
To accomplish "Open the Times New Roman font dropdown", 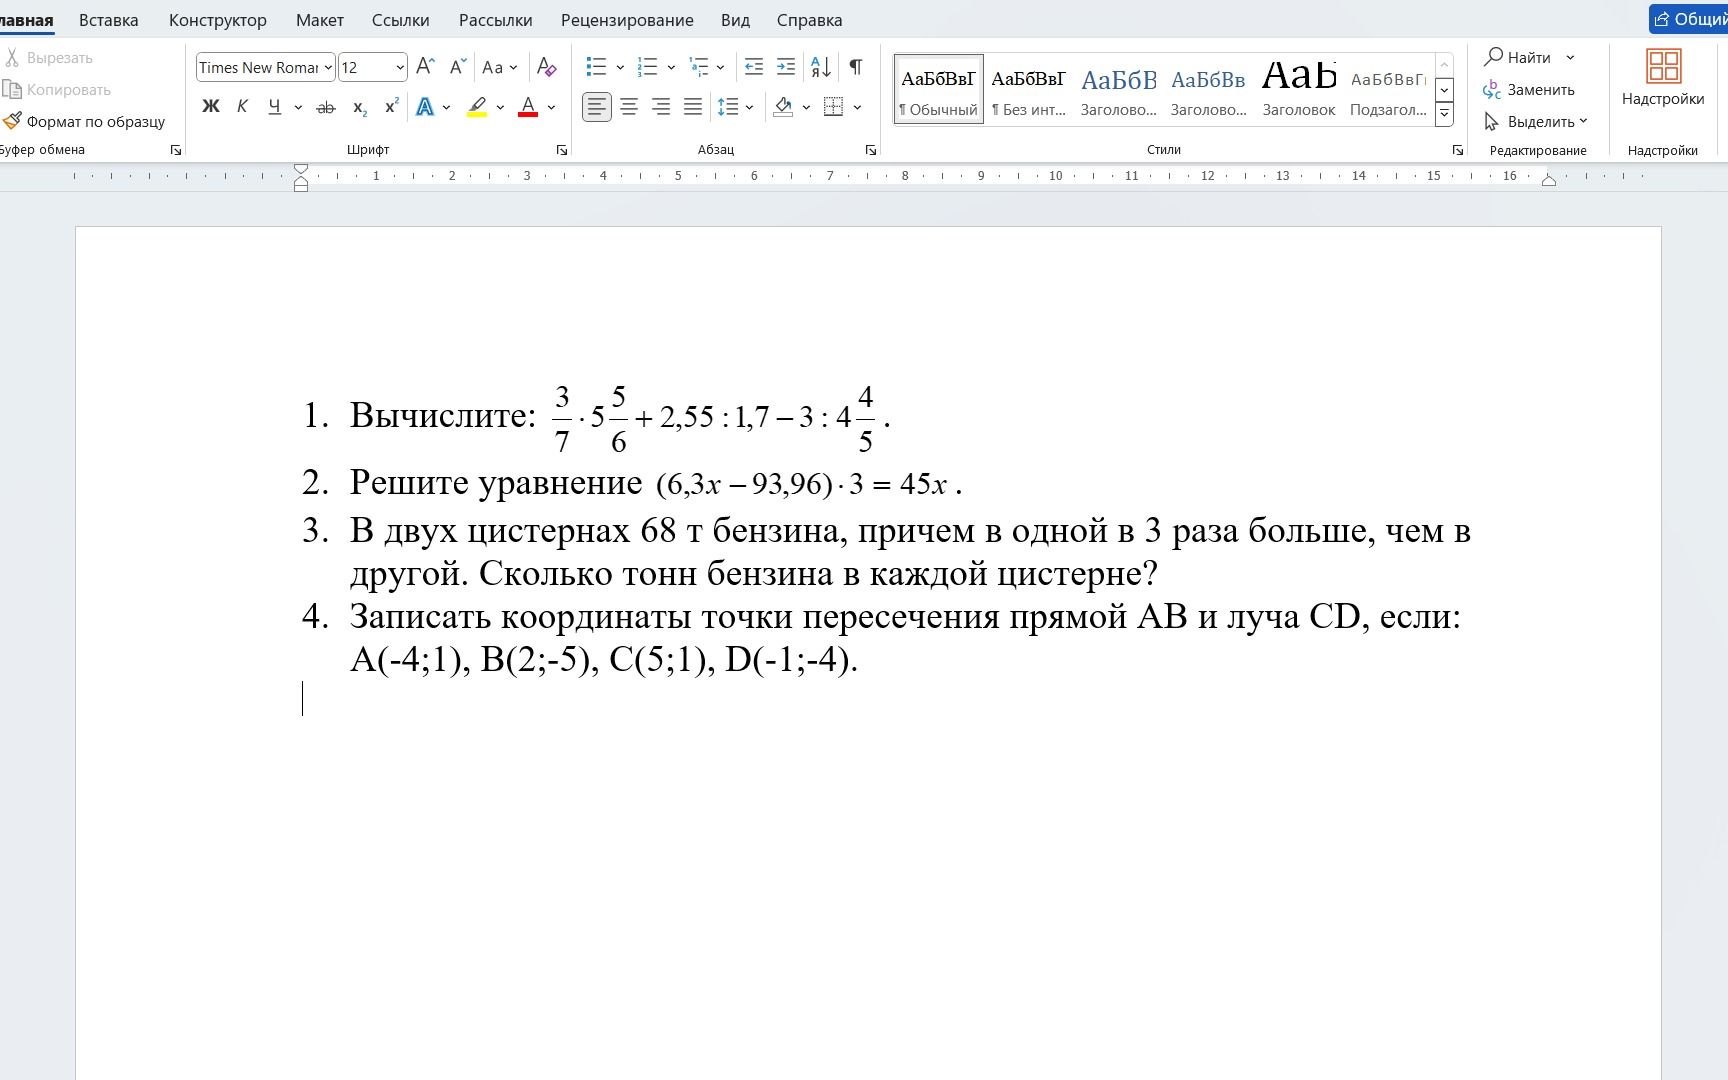I will tap(328, 67).
